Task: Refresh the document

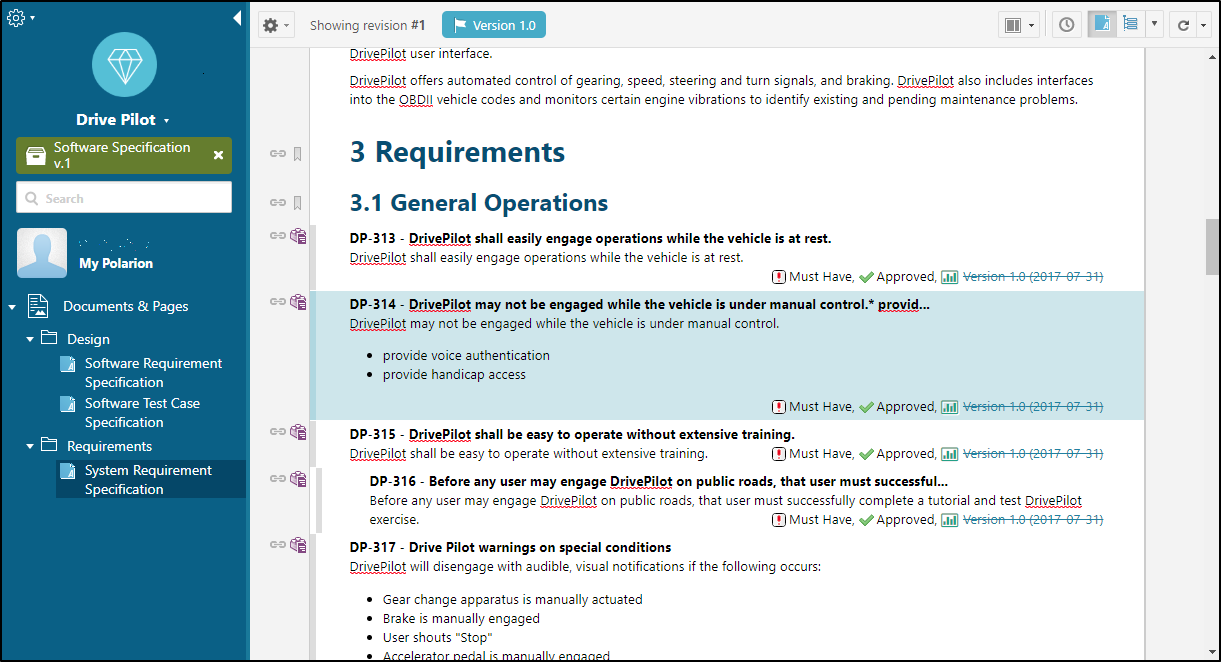Action: pos(1182,25)
